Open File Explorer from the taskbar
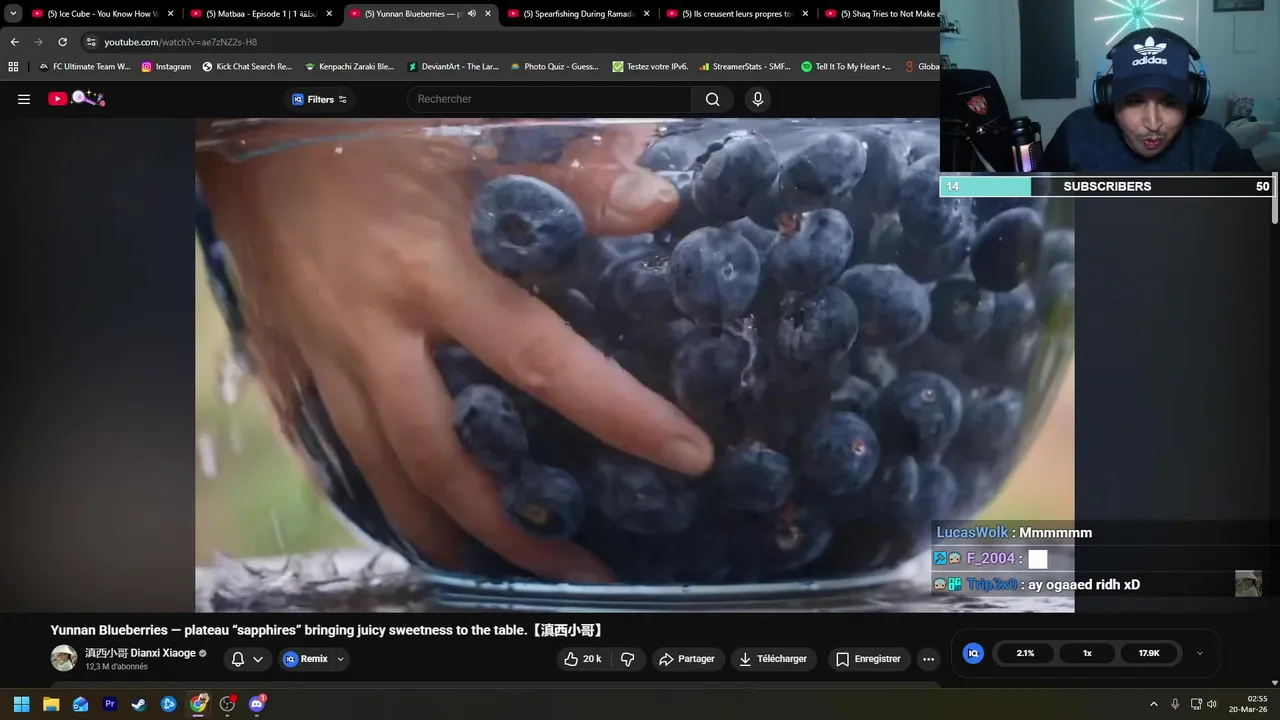The height and width of the screenshot is (720, 1280). (51, 704)
